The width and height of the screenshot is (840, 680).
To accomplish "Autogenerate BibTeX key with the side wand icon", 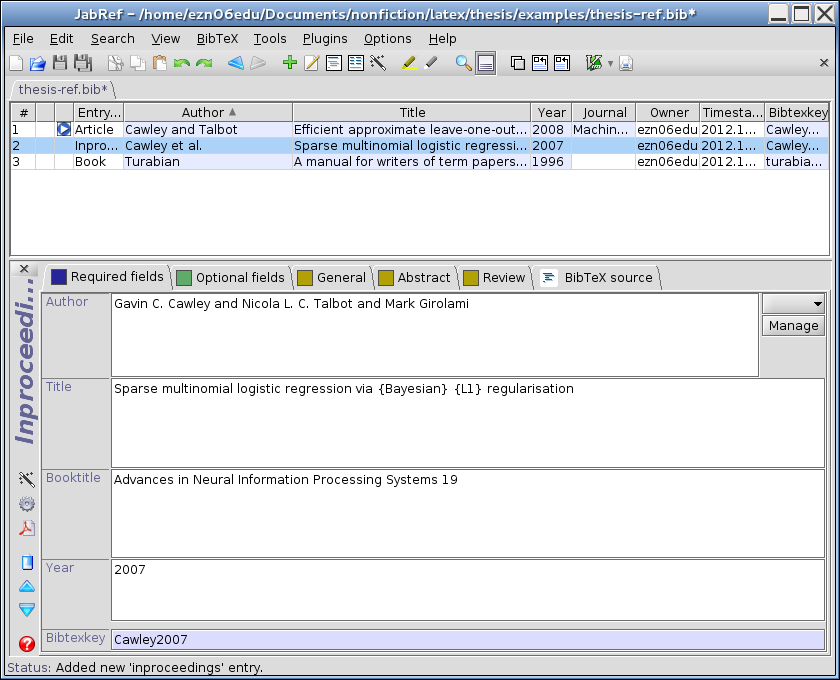I will tap(27, 480).
